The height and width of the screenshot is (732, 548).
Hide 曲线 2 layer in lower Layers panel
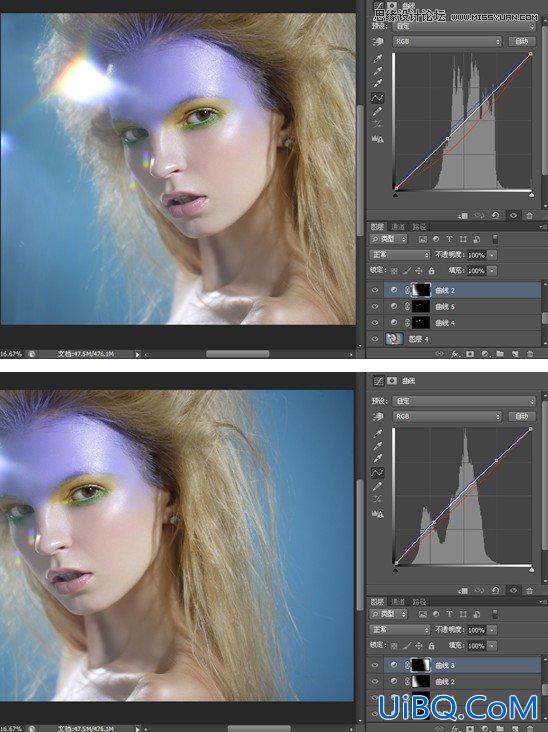375,682
